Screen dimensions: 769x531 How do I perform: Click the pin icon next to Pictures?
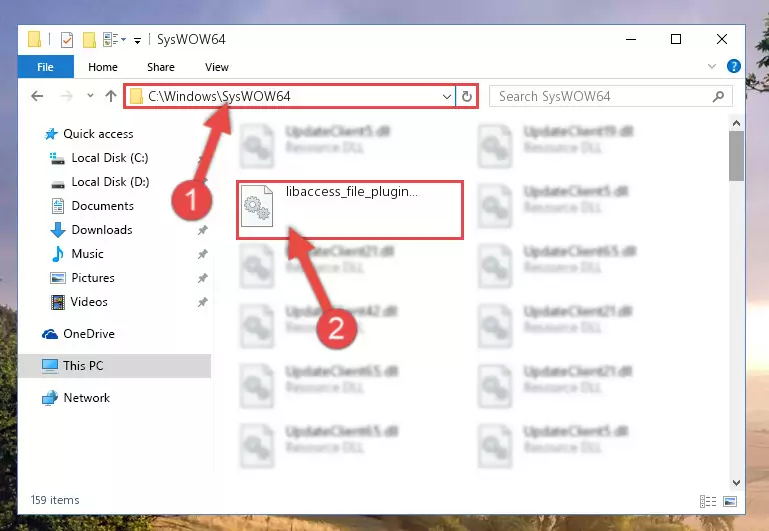pos(203,278)
